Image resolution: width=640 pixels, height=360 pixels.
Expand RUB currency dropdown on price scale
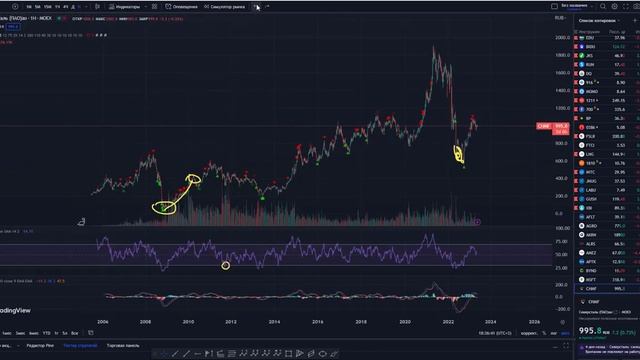pos(560,18)
